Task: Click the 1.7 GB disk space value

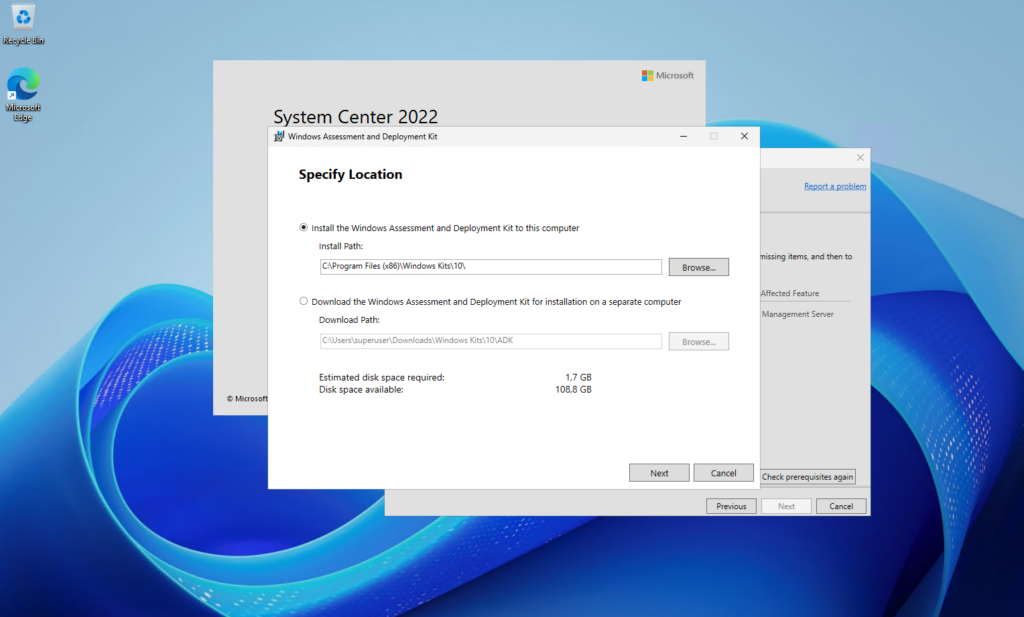Action: tap(578, 377)
